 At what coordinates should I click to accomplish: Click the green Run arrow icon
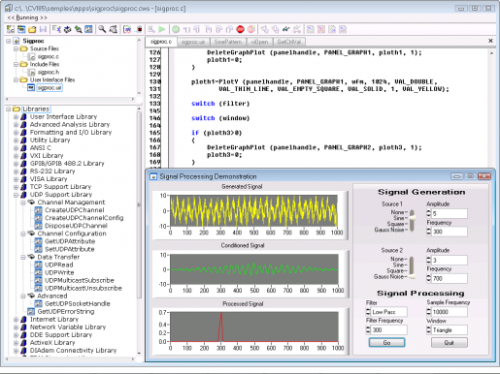click(x=162, y=29)
